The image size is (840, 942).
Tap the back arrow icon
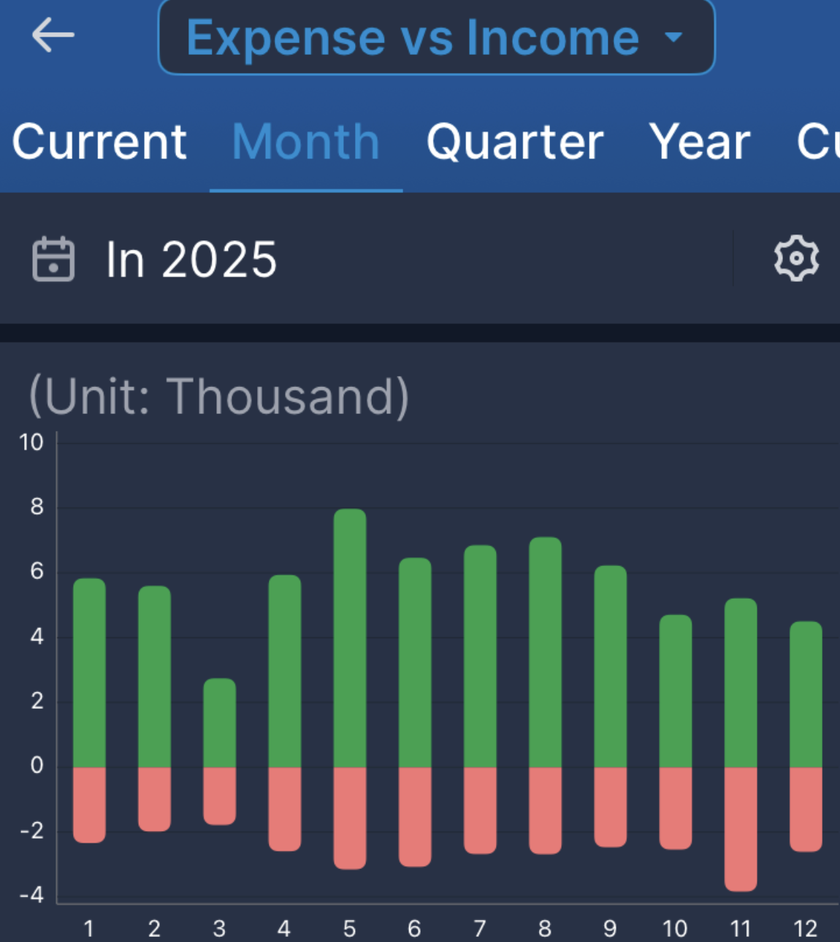click(53, 35)
